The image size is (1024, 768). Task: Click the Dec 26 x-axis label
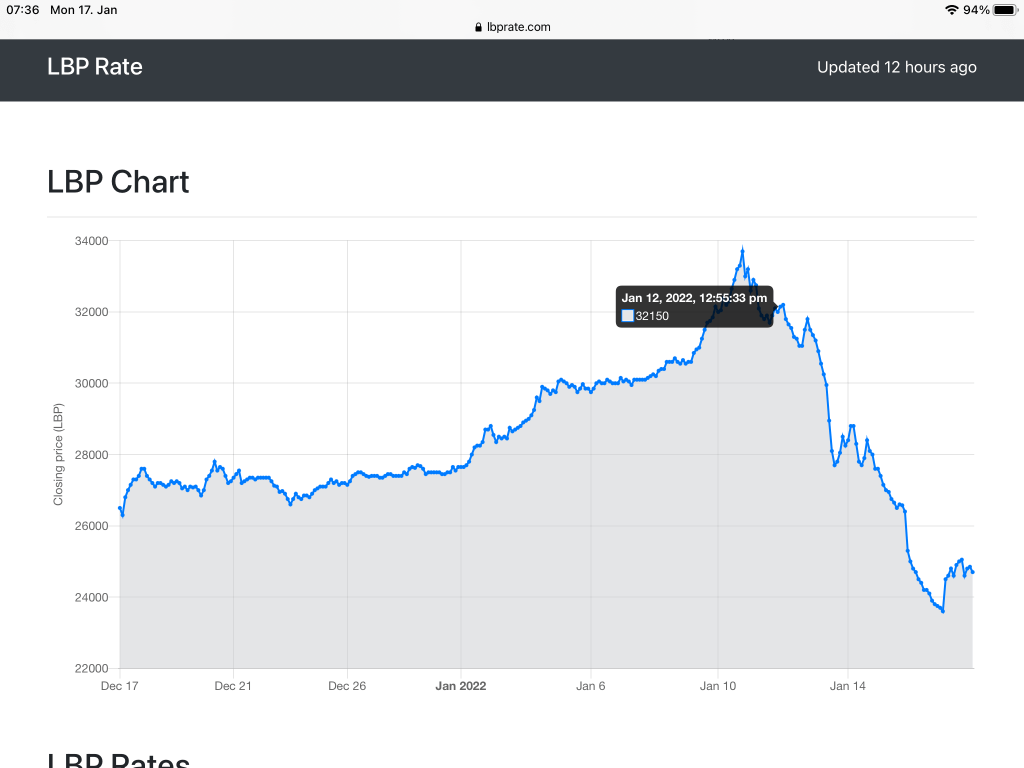tap(346, 686)
